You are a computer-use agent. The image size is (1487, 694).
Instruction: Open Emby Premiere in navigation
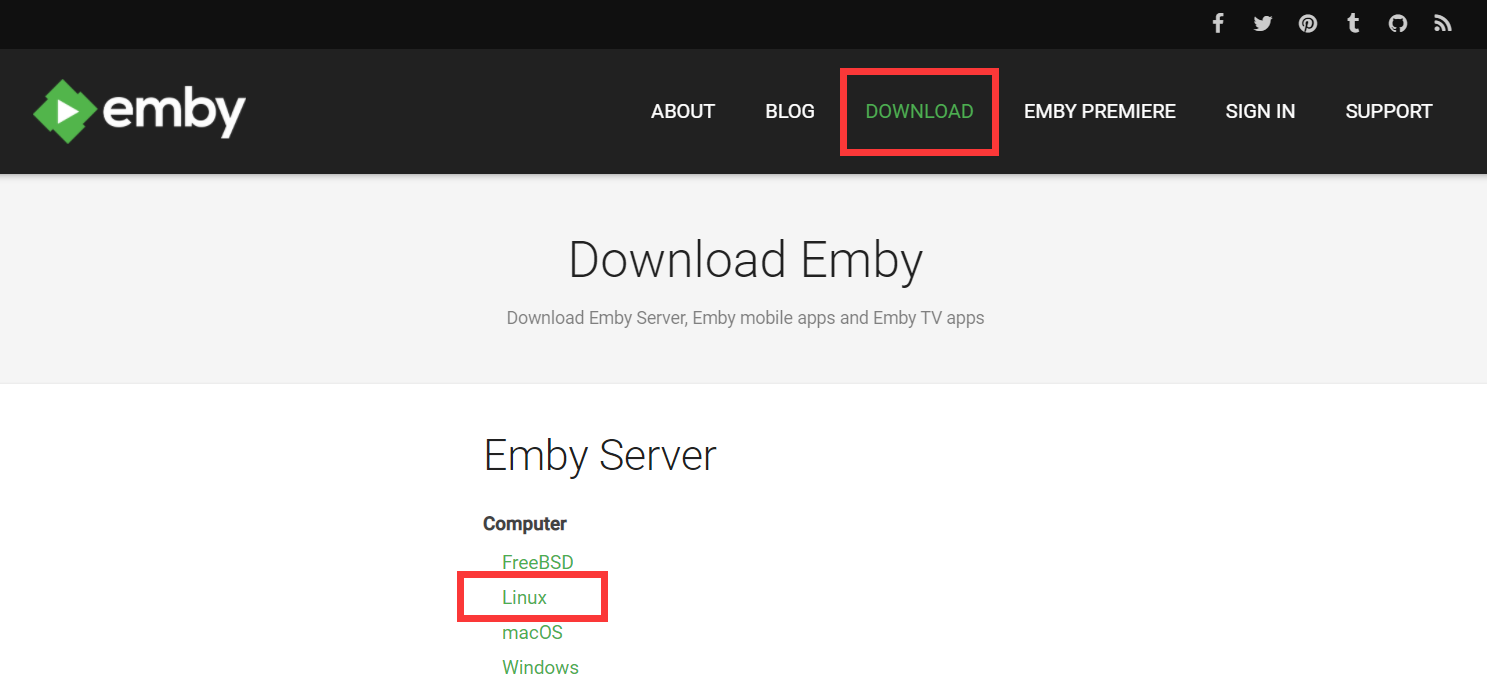pyautogui.click(x=1100, y=111)
